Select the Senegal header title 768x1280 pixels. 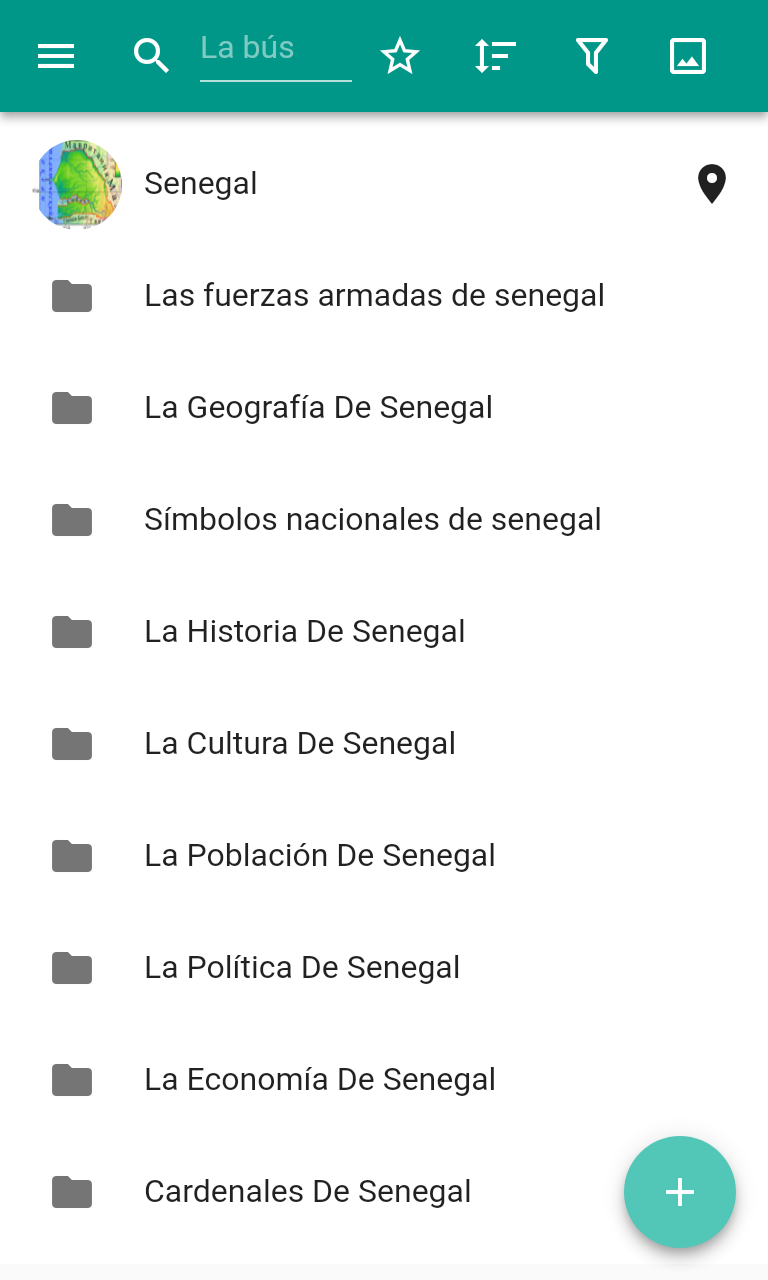201,184
